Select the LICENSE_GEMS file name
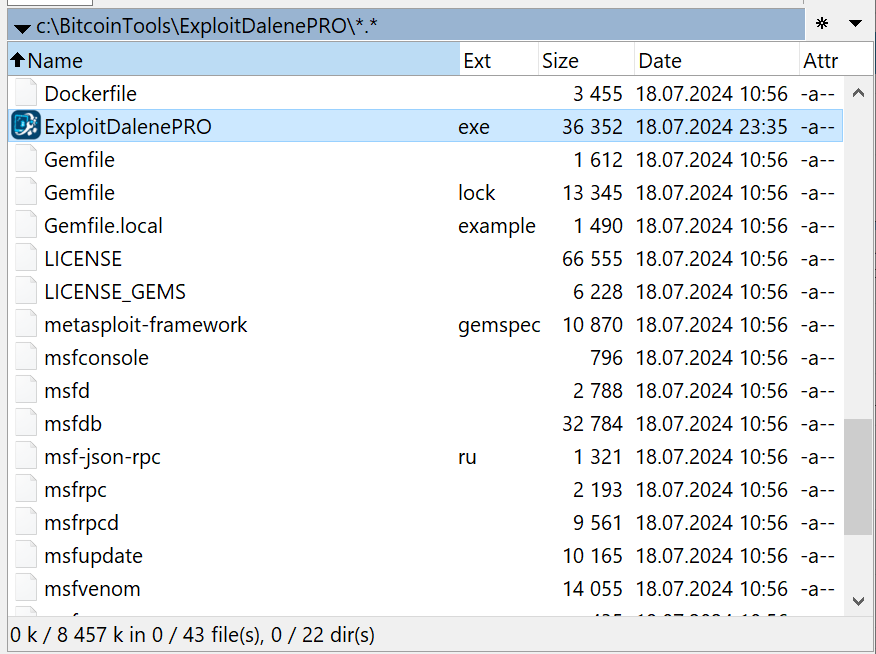Viewport: 876px width, 654px height. click(115, 292)
